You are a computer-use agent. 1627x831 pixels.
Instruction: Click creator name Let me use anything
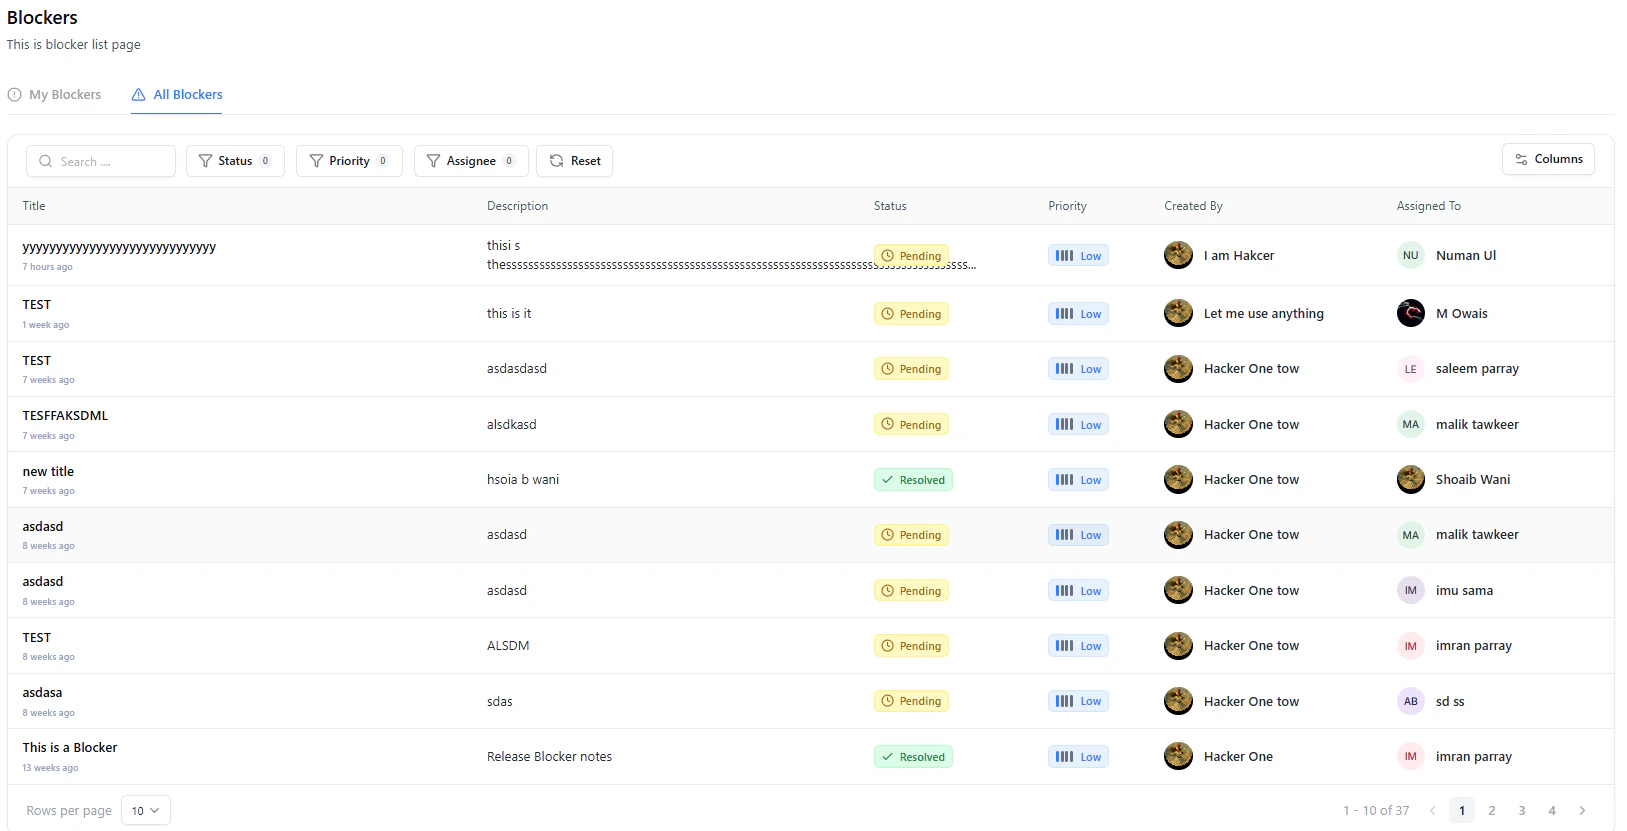point(1263,314)
